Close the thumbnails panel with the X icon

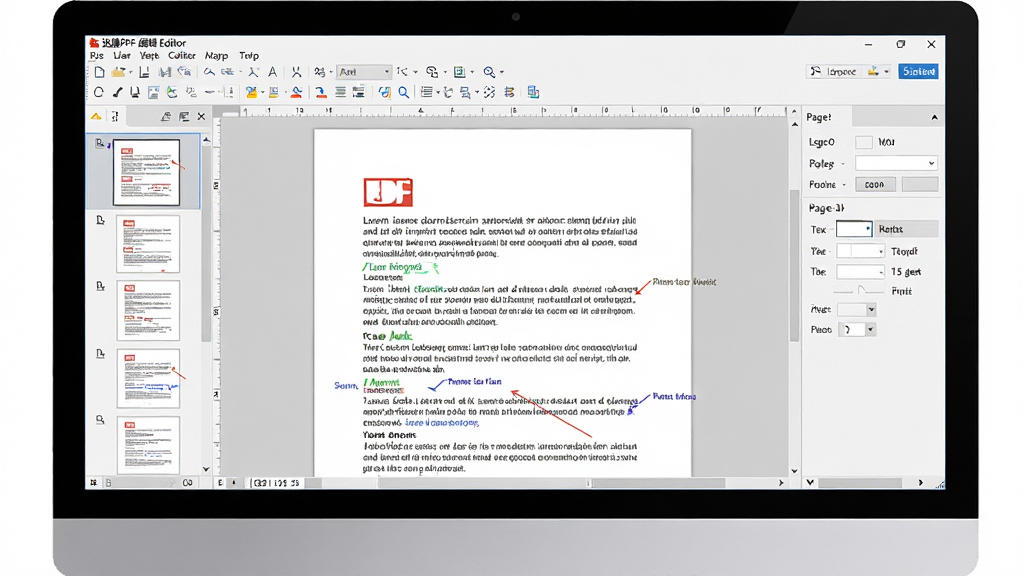(201, 116)
